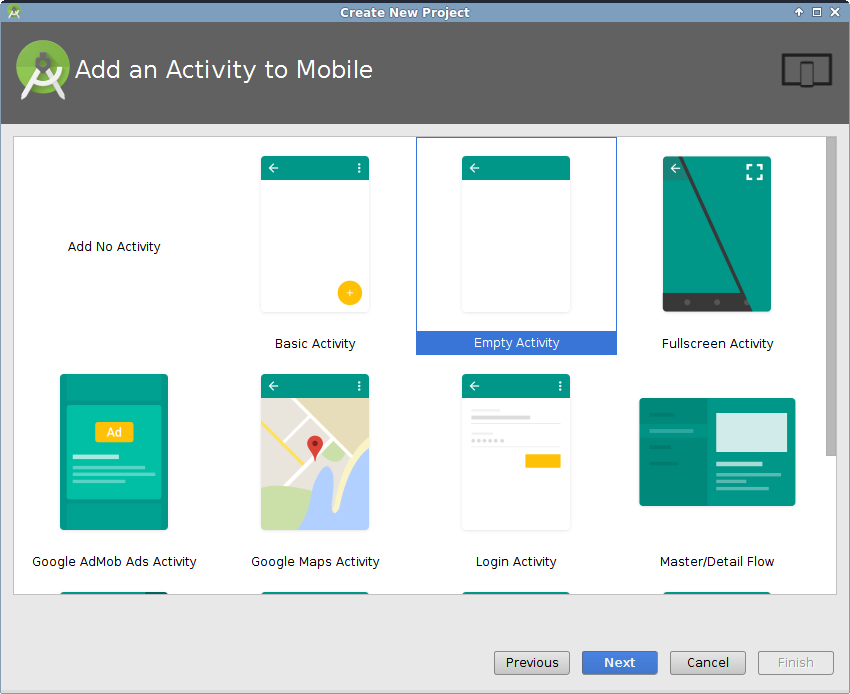Close the Create New Project window

click(835, 12)
